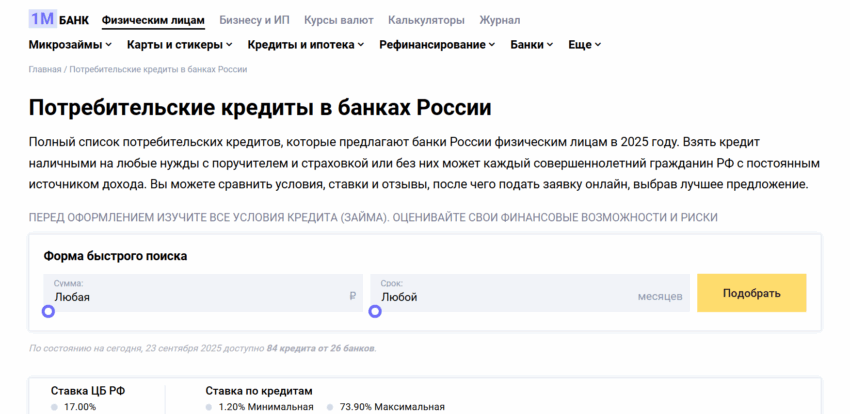Click the 1M Банк logo
The height and width of the screenshot is (414, 850).
tap(59, 19)
